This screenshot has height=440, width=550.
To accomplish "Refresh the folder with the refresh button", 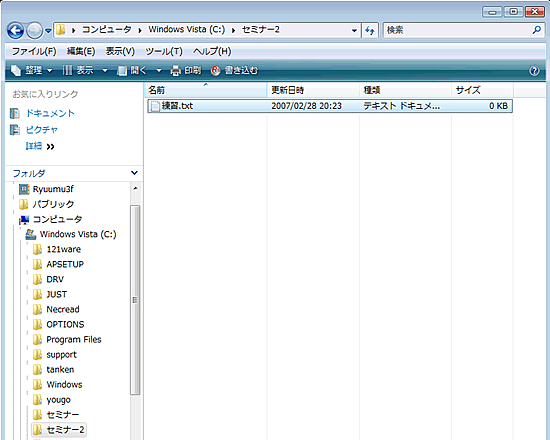I will click(x=370, y=31).
